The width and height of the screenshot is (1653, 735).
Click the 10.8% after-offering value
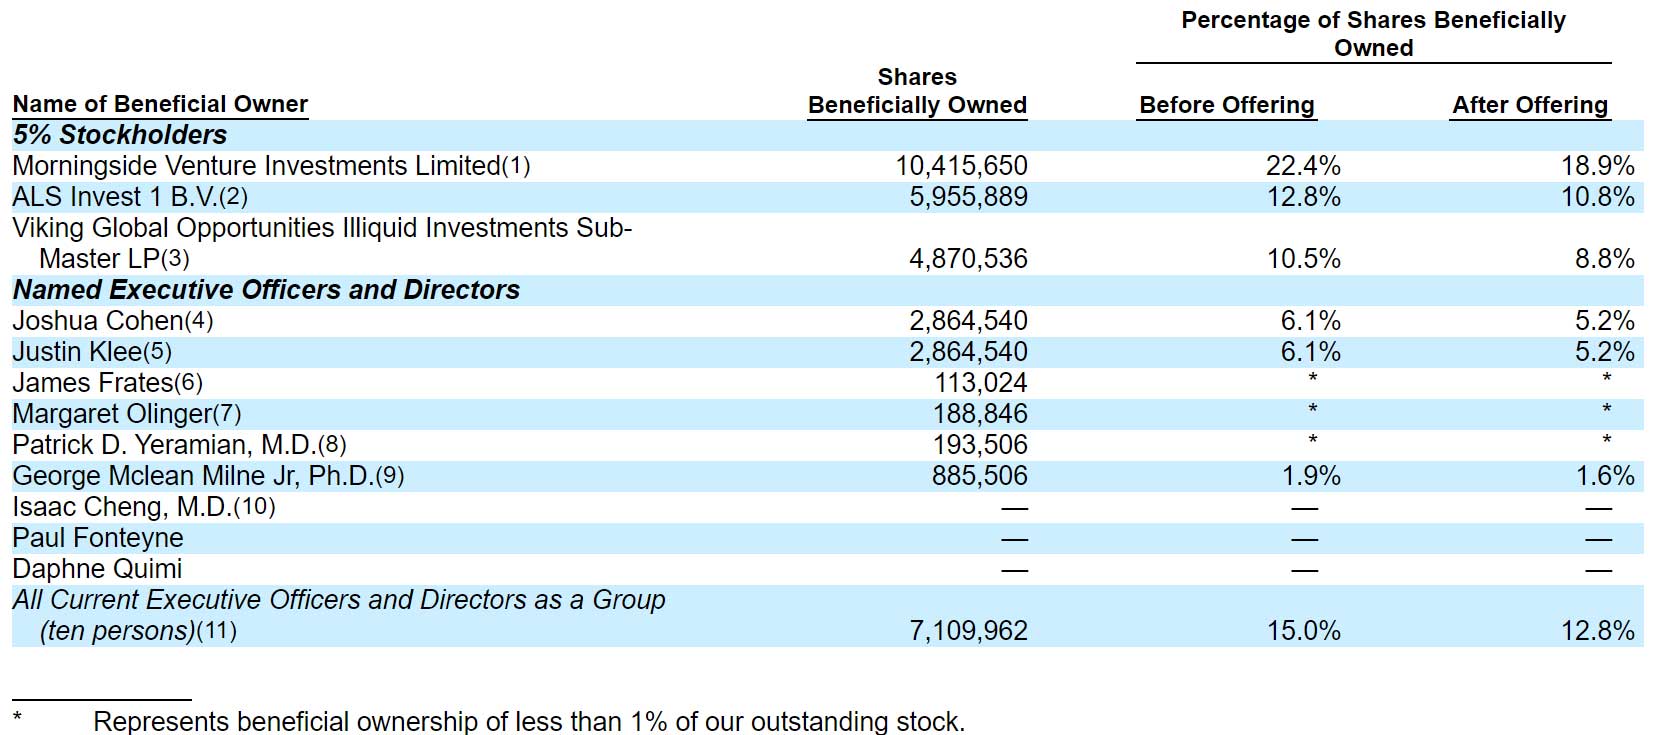pyautogui.click(x=1598, y=197)
